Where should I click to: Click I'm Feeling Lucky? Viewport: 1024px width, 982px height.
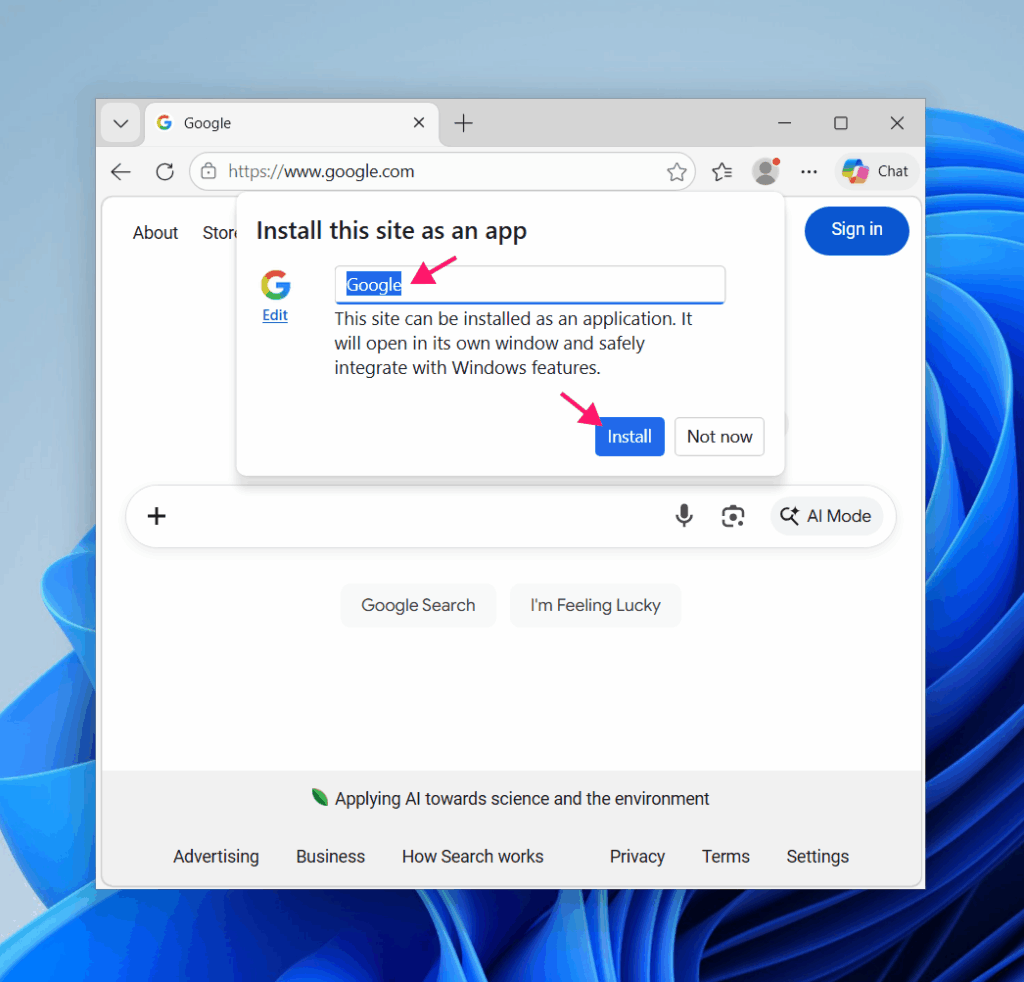595,605
